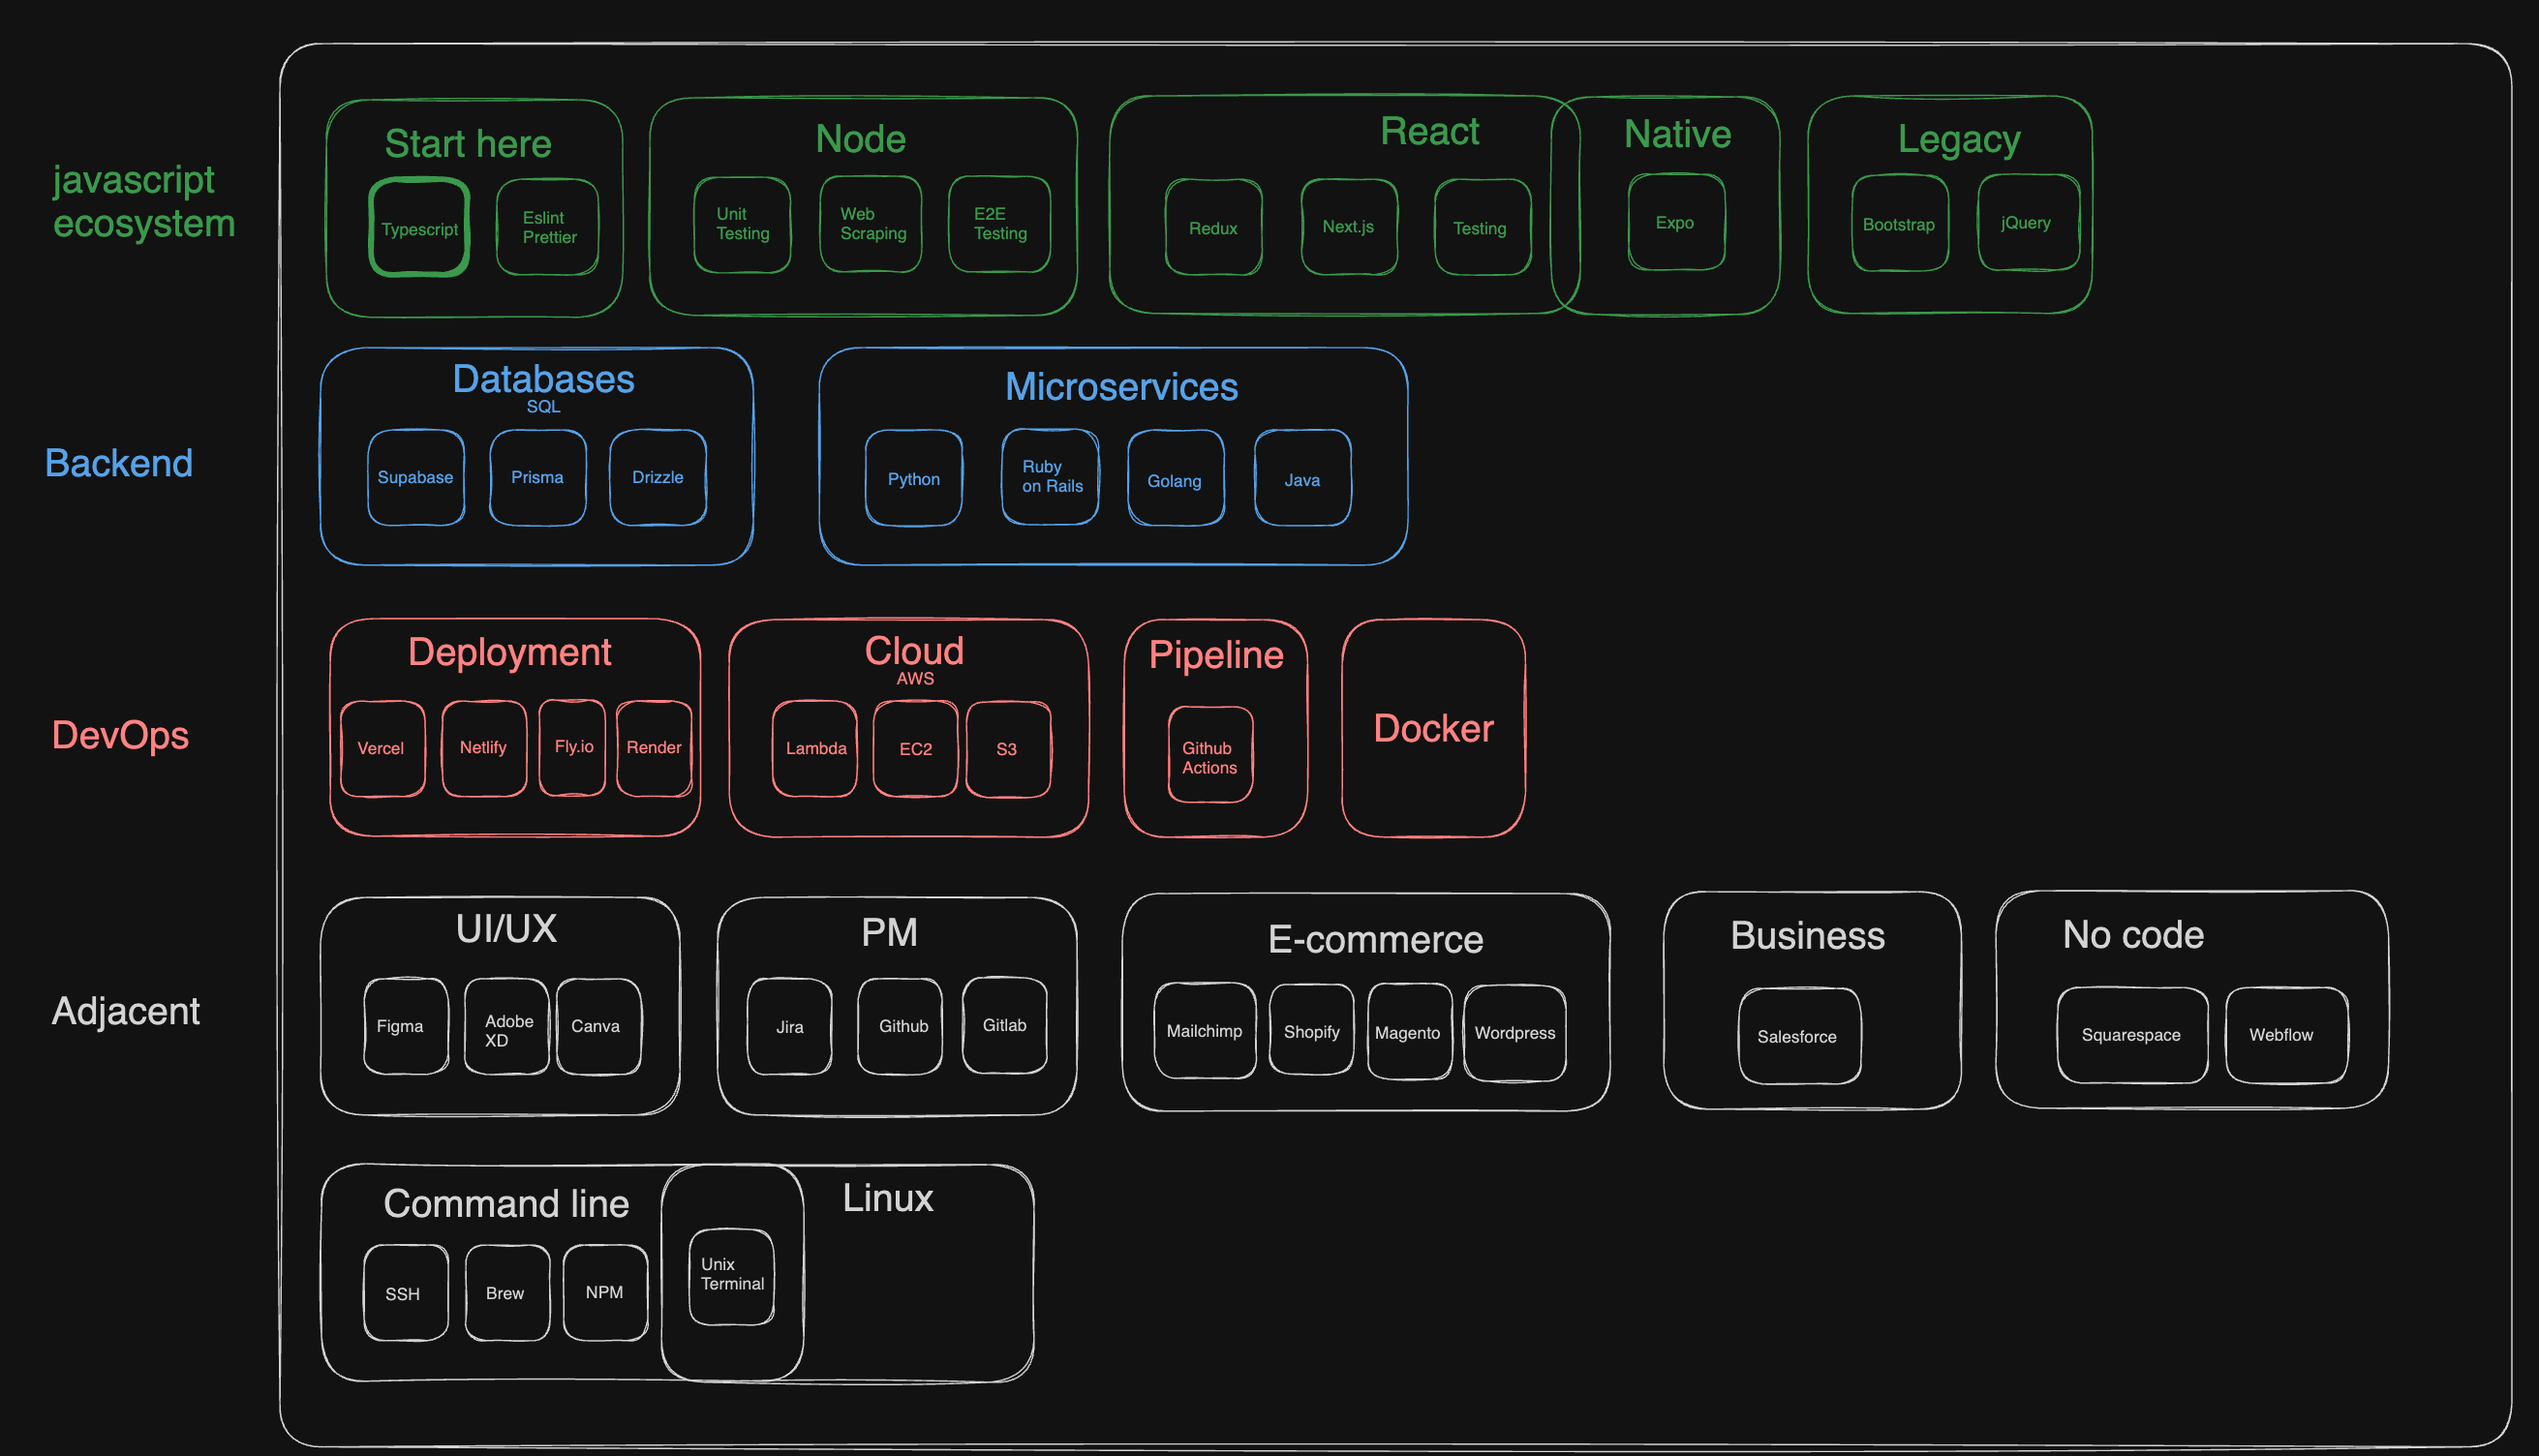Select the 'Backend' row label
Viewport: 2539px width, 1456px height.
click(119, 464)
